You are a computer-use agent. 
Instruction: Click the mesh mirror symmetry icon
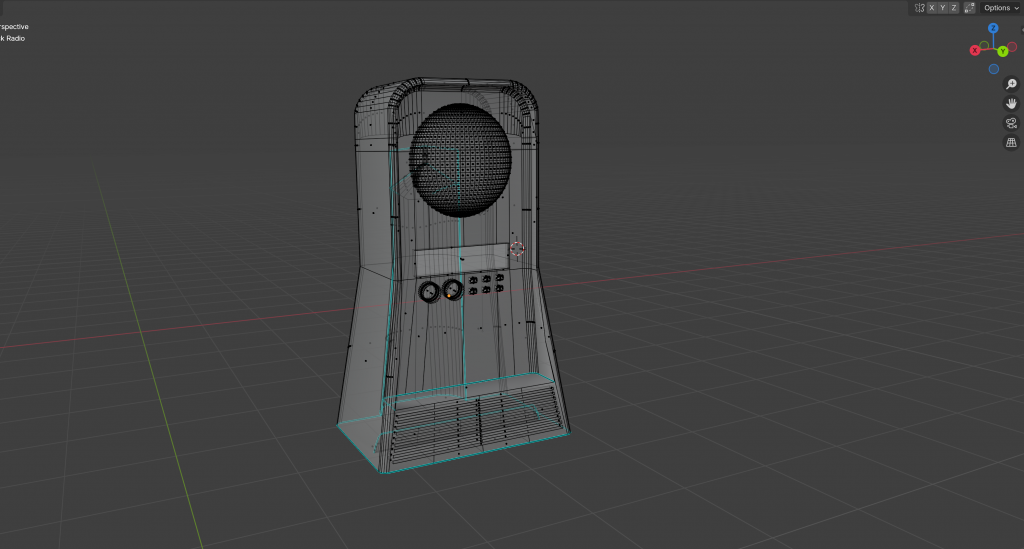919,8
